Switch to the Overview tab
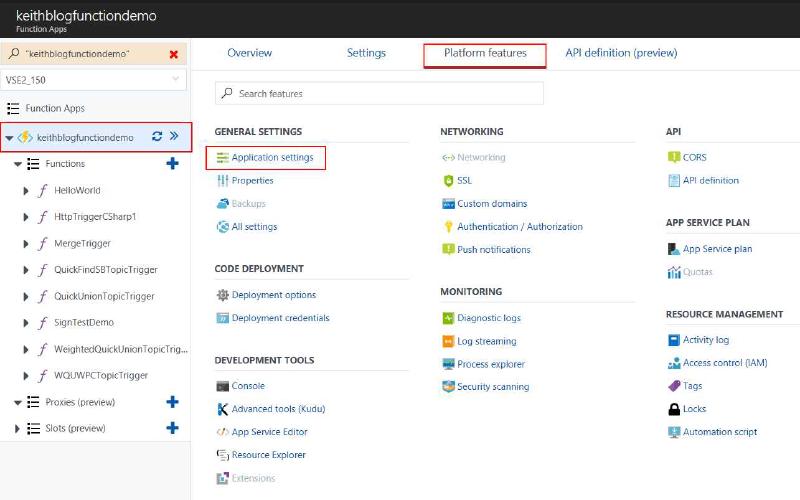800x500 pixels. tap(249, 53)
